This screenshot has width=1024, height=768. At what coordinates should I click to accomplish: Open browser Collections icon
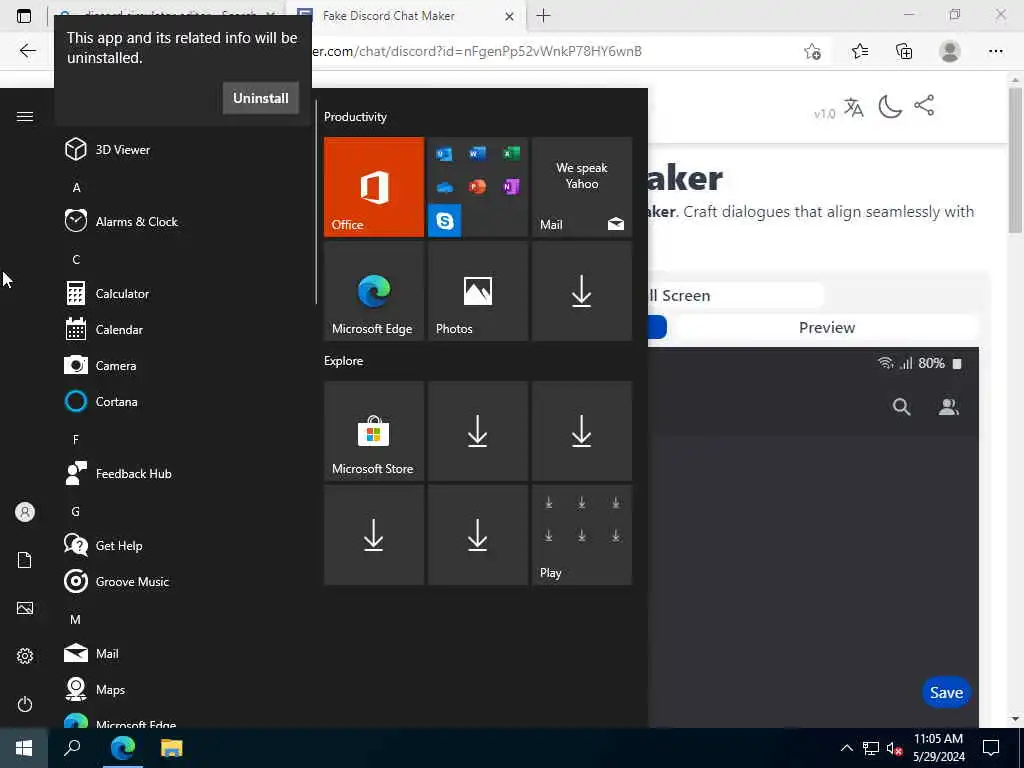904,51
